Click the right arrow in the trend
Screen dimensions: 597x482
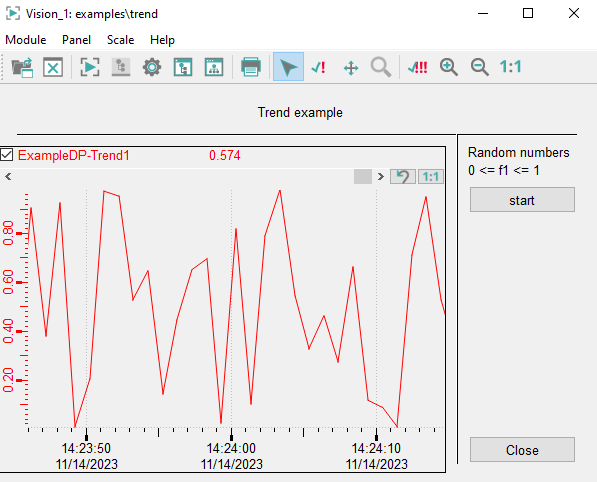(x=380, y=177)
